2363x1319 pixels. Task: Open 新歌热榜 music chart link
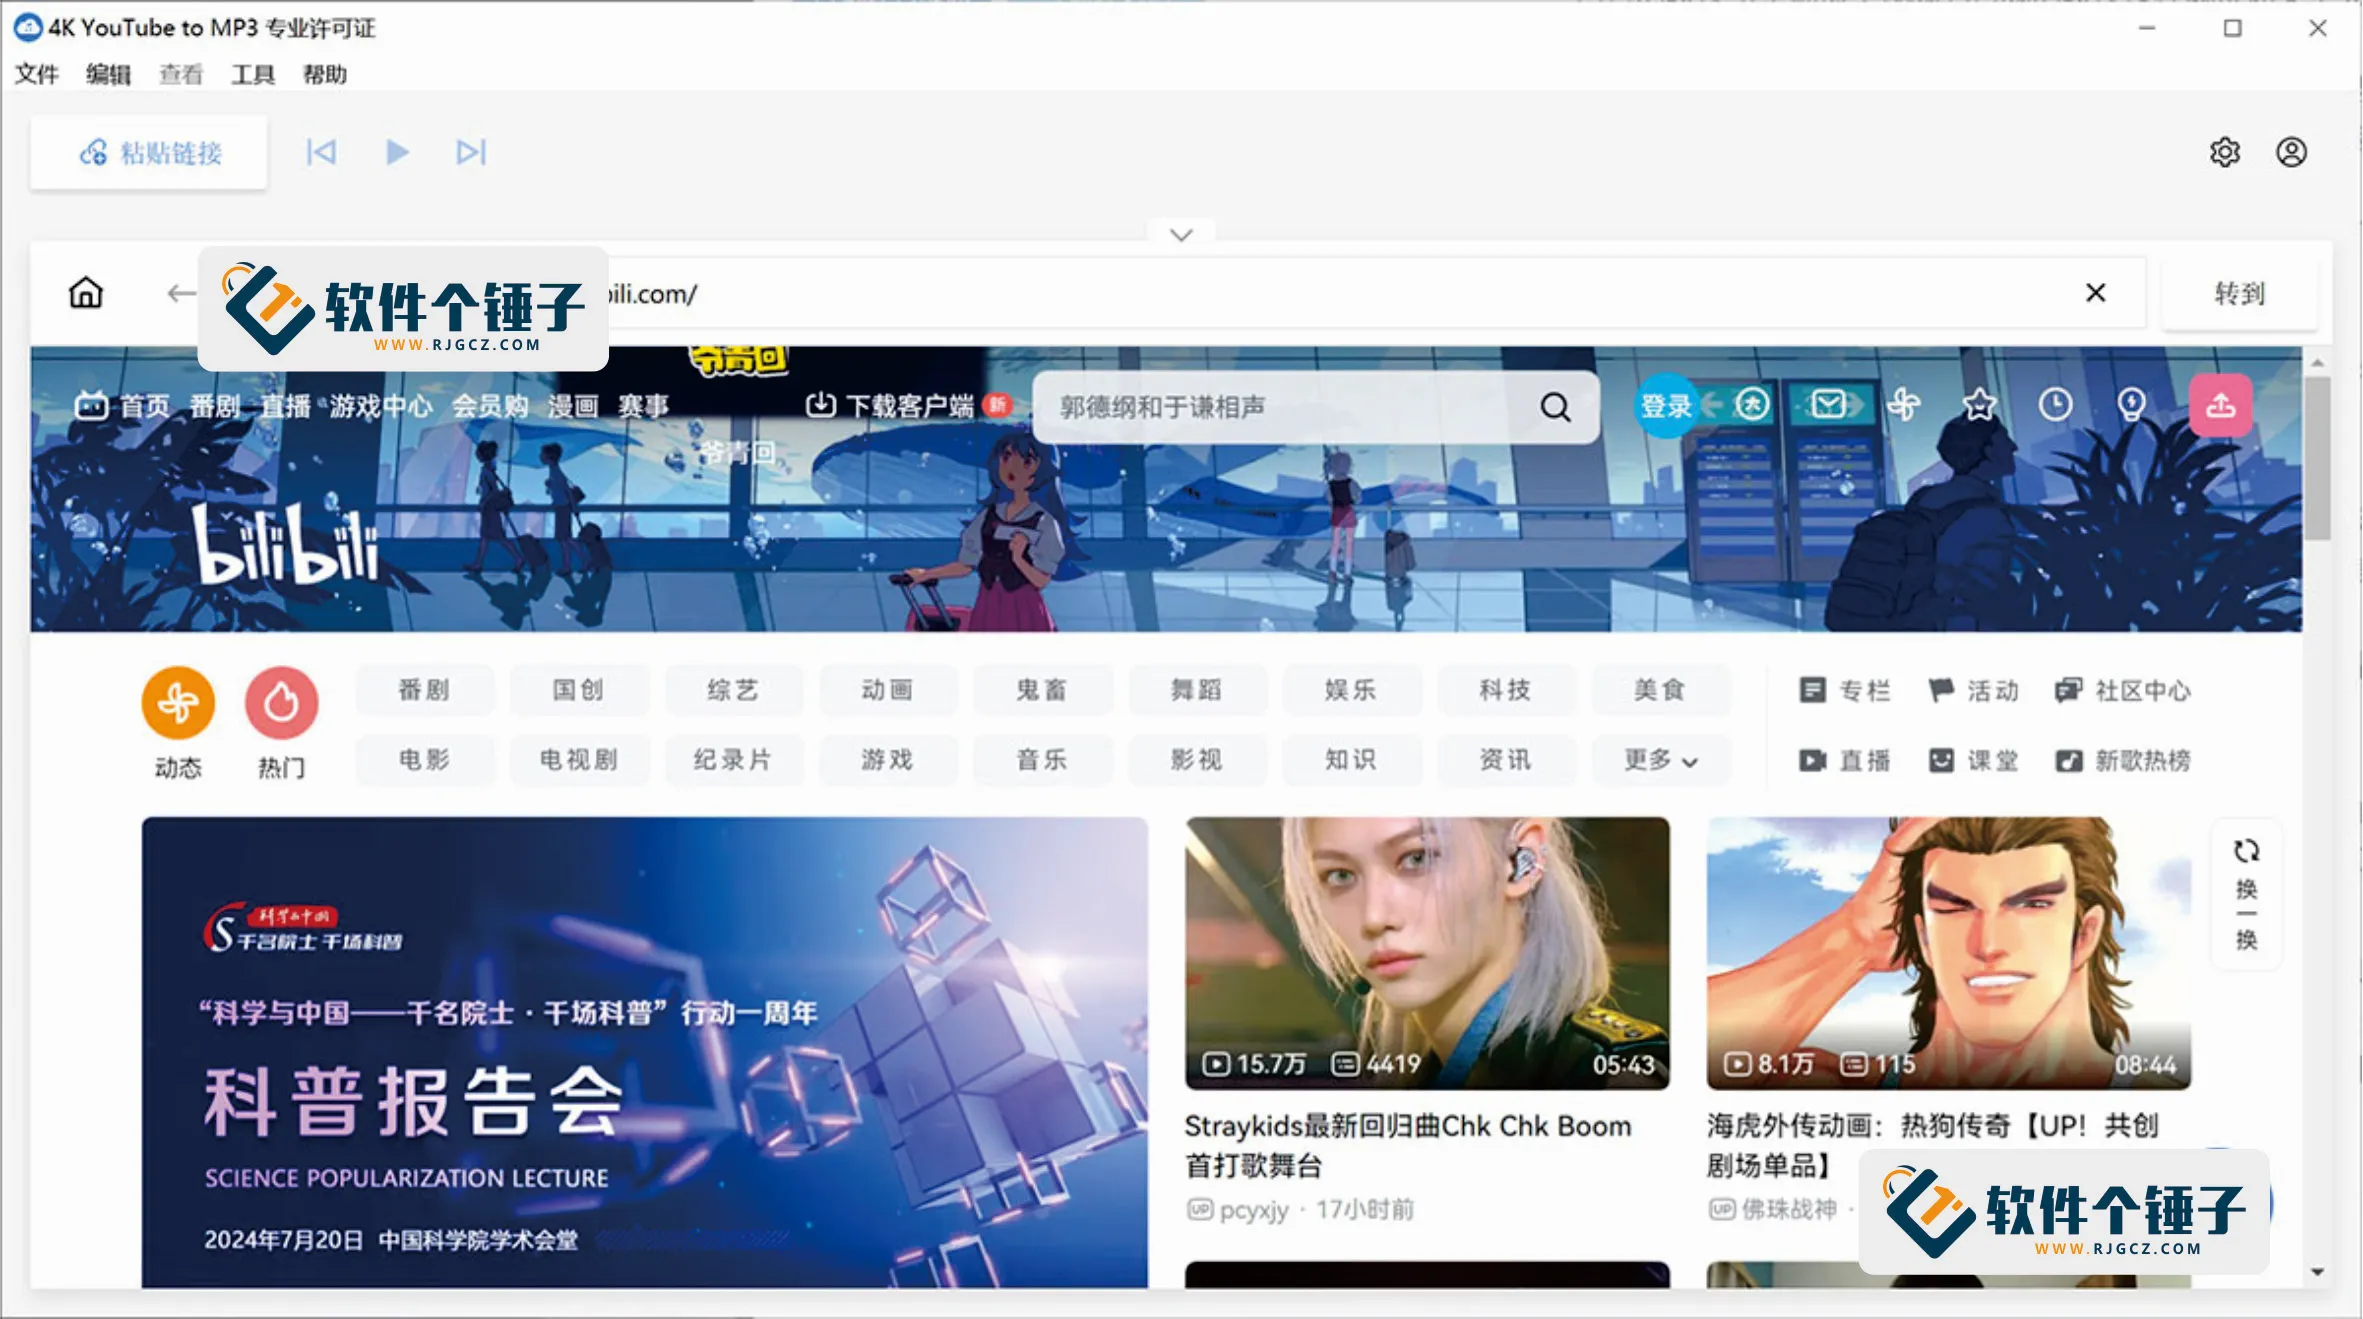[2122, 760]
